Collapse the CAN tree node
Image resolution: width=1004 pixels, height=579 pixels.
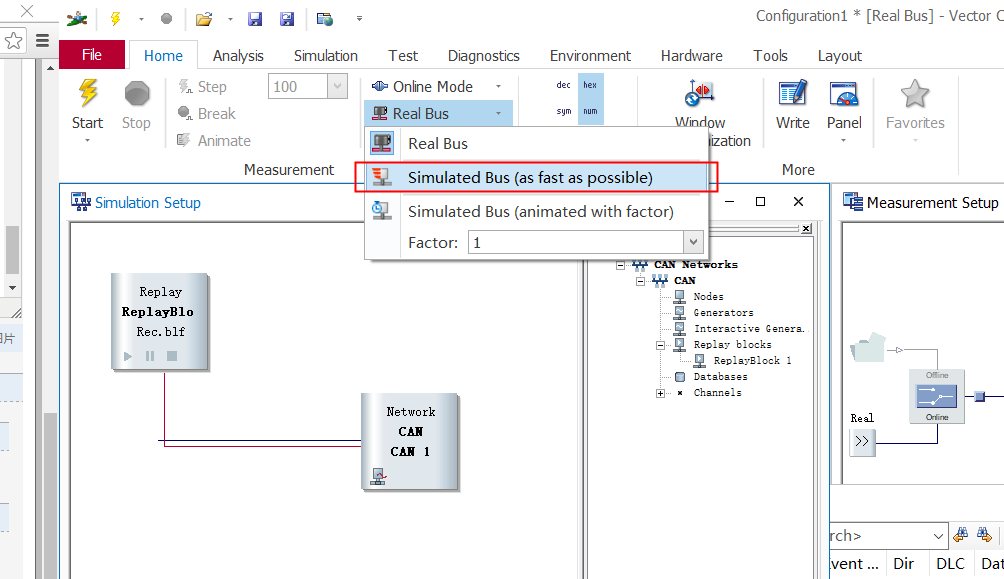tap(640, 281)
